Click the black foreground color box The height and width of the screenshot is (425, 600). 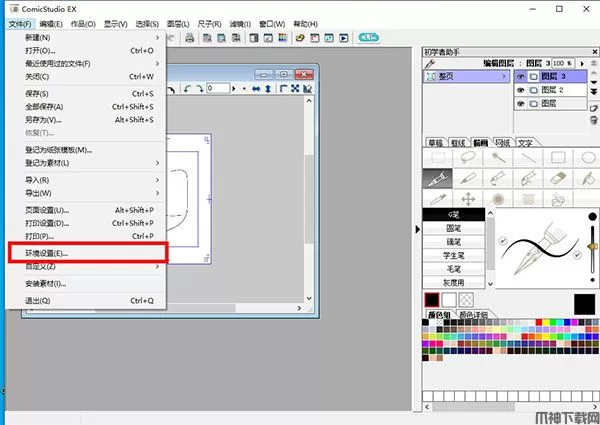click(x=433, y=300)
